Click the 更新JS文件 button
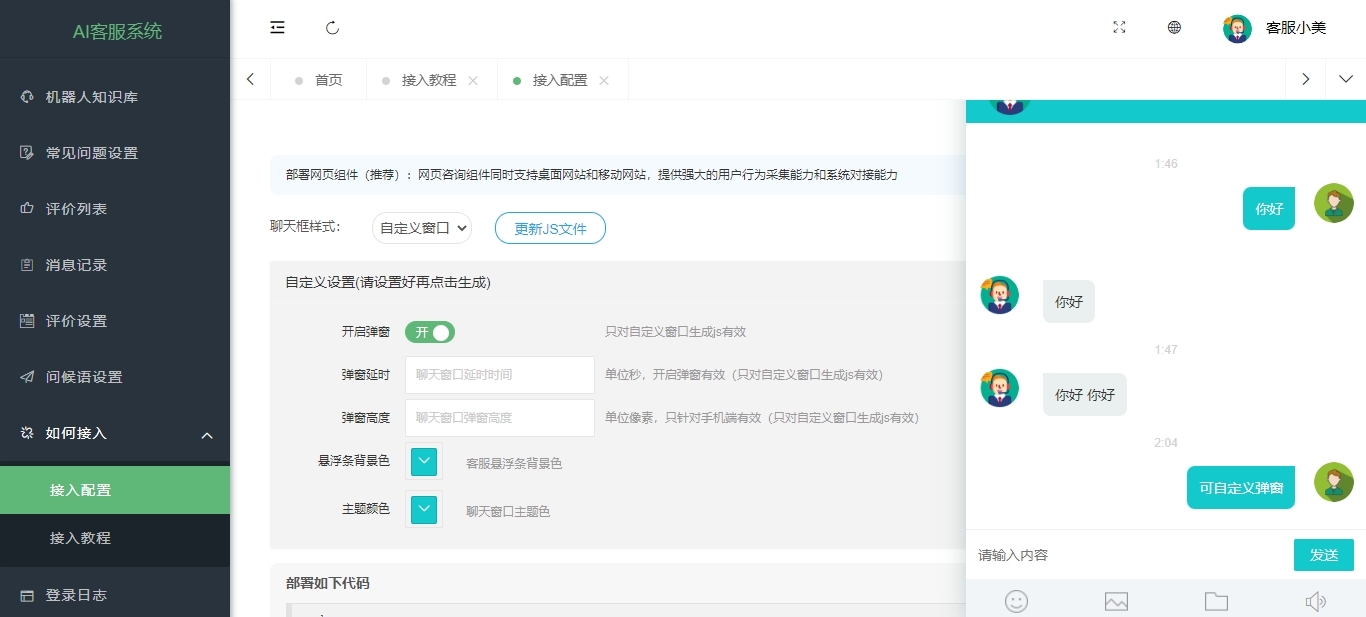Image resolution: width=1366 pixels, height=617 pixels. click(x=550, y=228)
